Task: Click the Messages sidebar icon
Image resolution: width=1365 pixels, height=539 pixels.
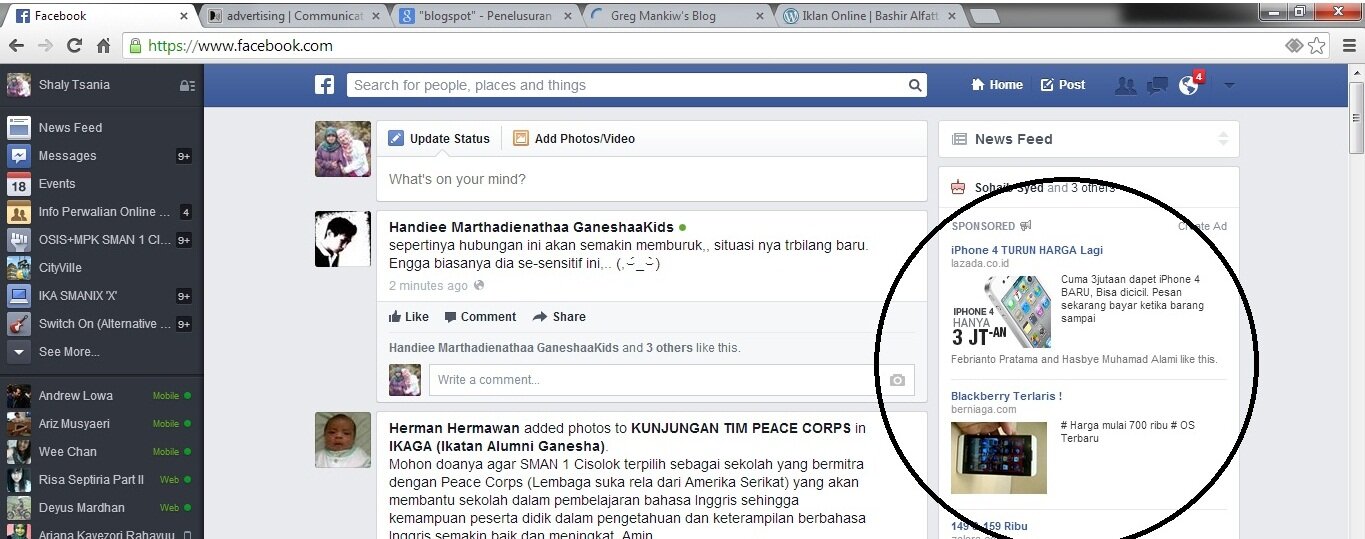Action: (19, 155)
